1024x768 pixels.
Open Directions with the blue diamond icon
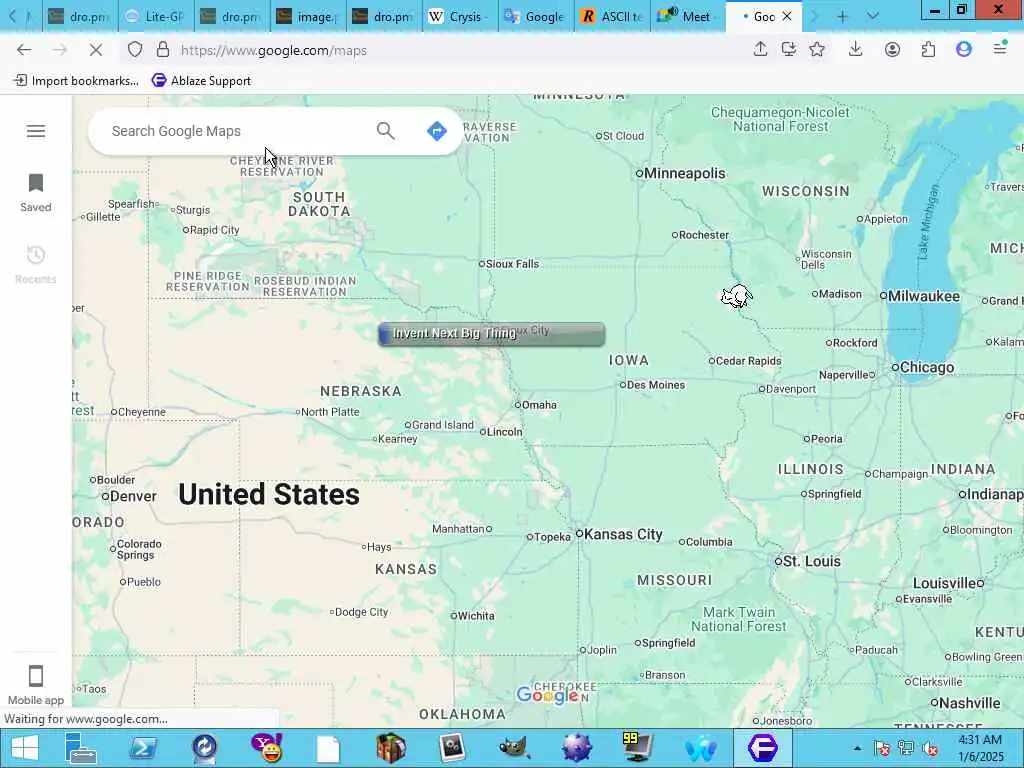pos(436,131)
